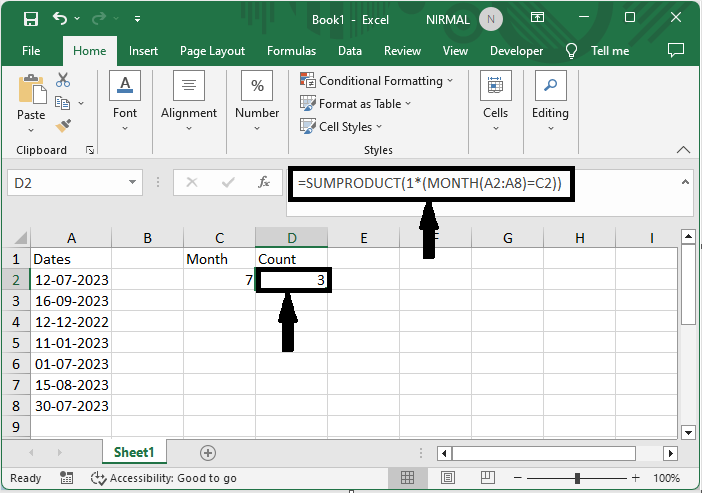This screenshot has height=493, width=702.
Task: Switch to the View tab
Action: click(x=455, y=51)
